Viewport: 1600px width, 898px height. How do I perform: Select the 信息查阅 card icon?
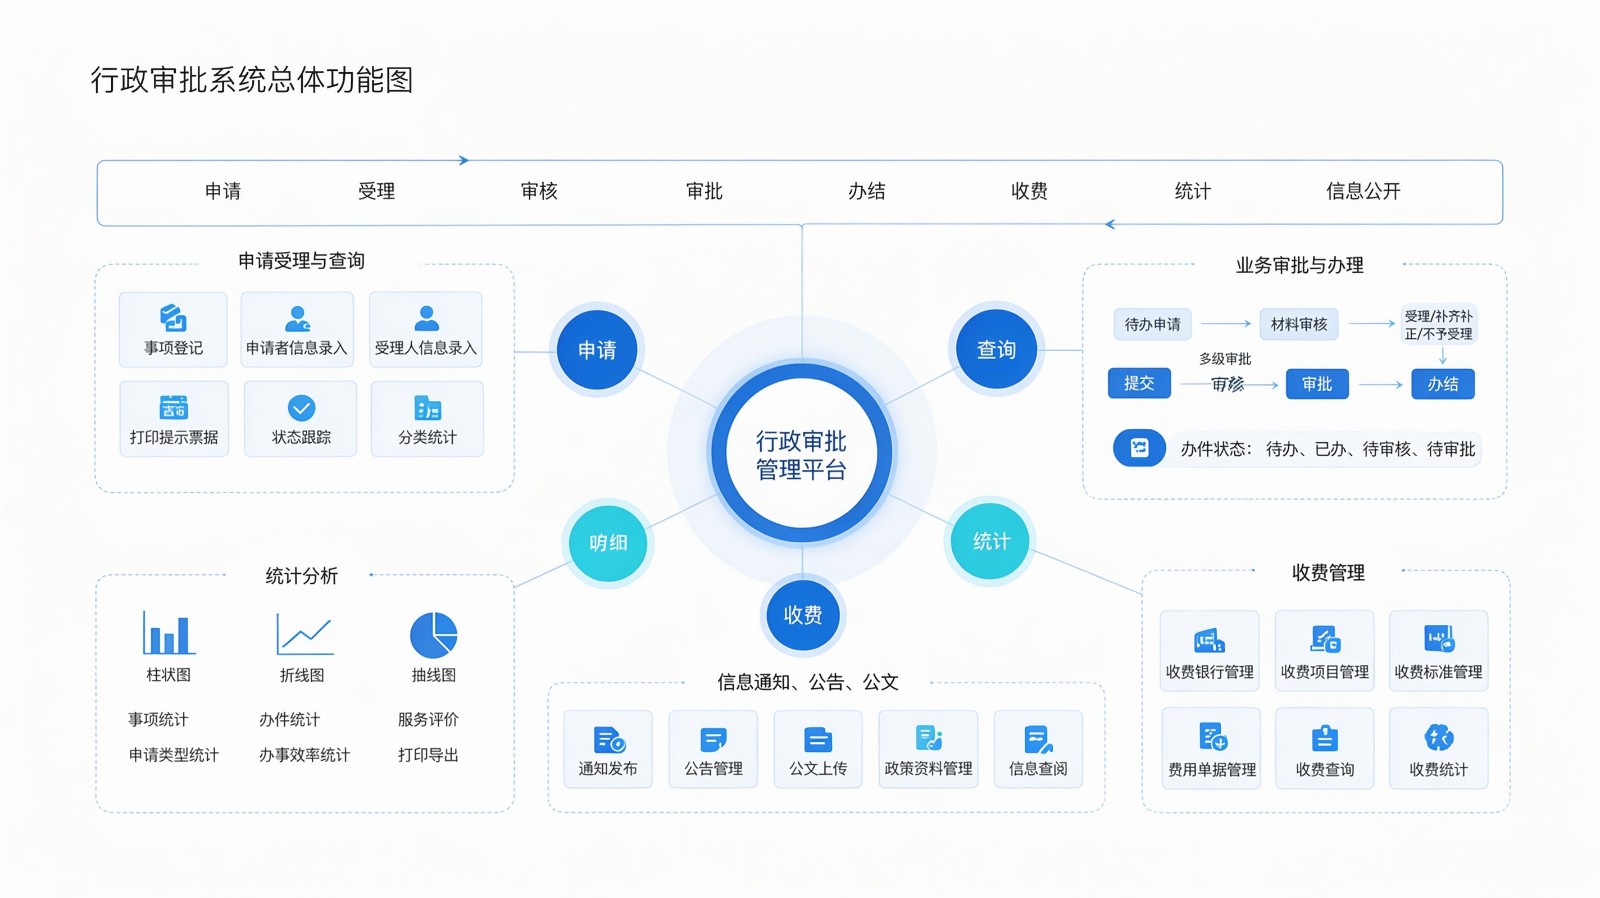pos(1038,740)
